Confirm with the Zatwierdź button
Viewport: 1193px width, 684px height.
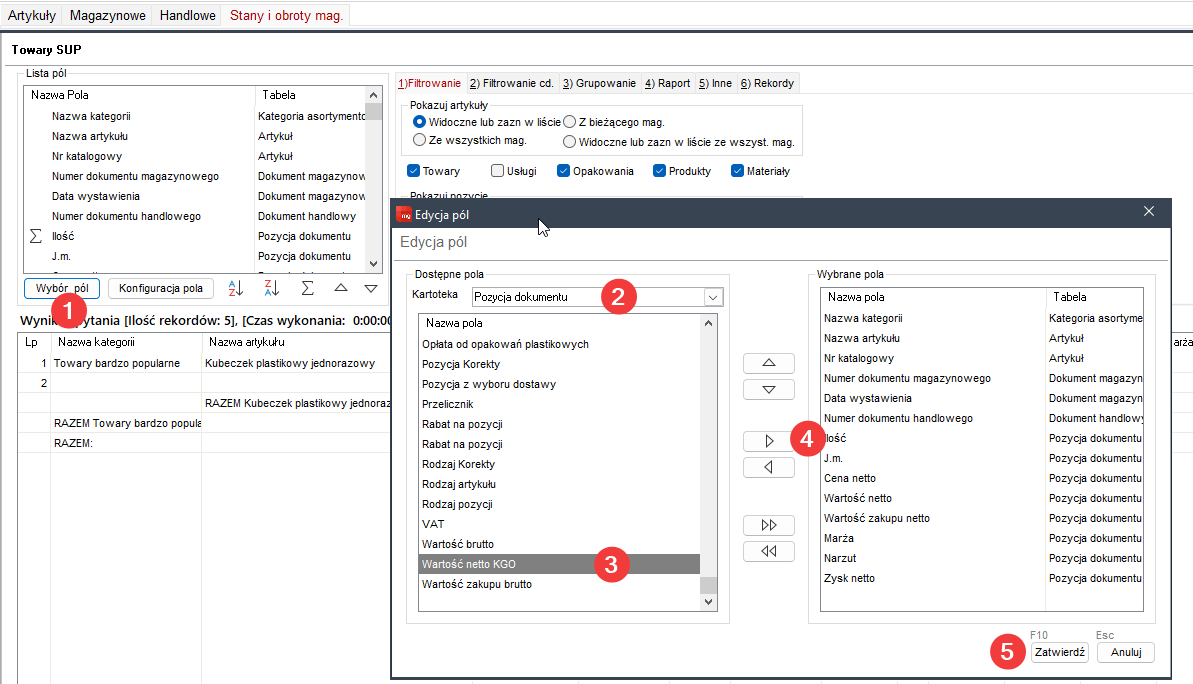(1059, 652)
